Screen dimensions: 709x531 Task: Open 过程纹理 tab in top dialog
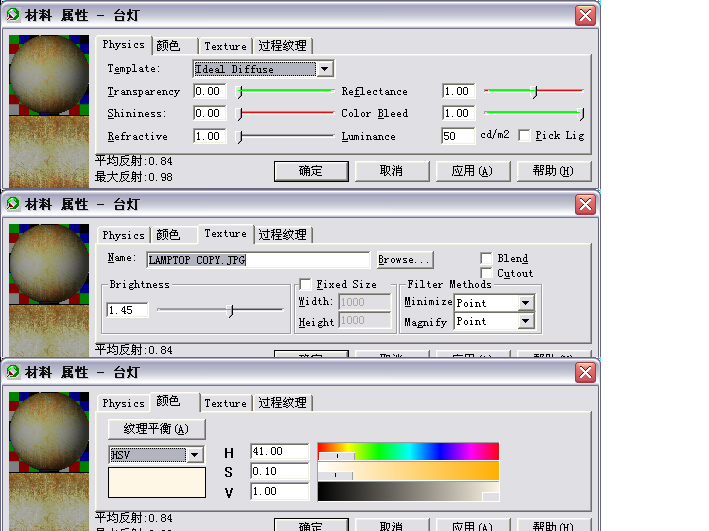point(282,46)
